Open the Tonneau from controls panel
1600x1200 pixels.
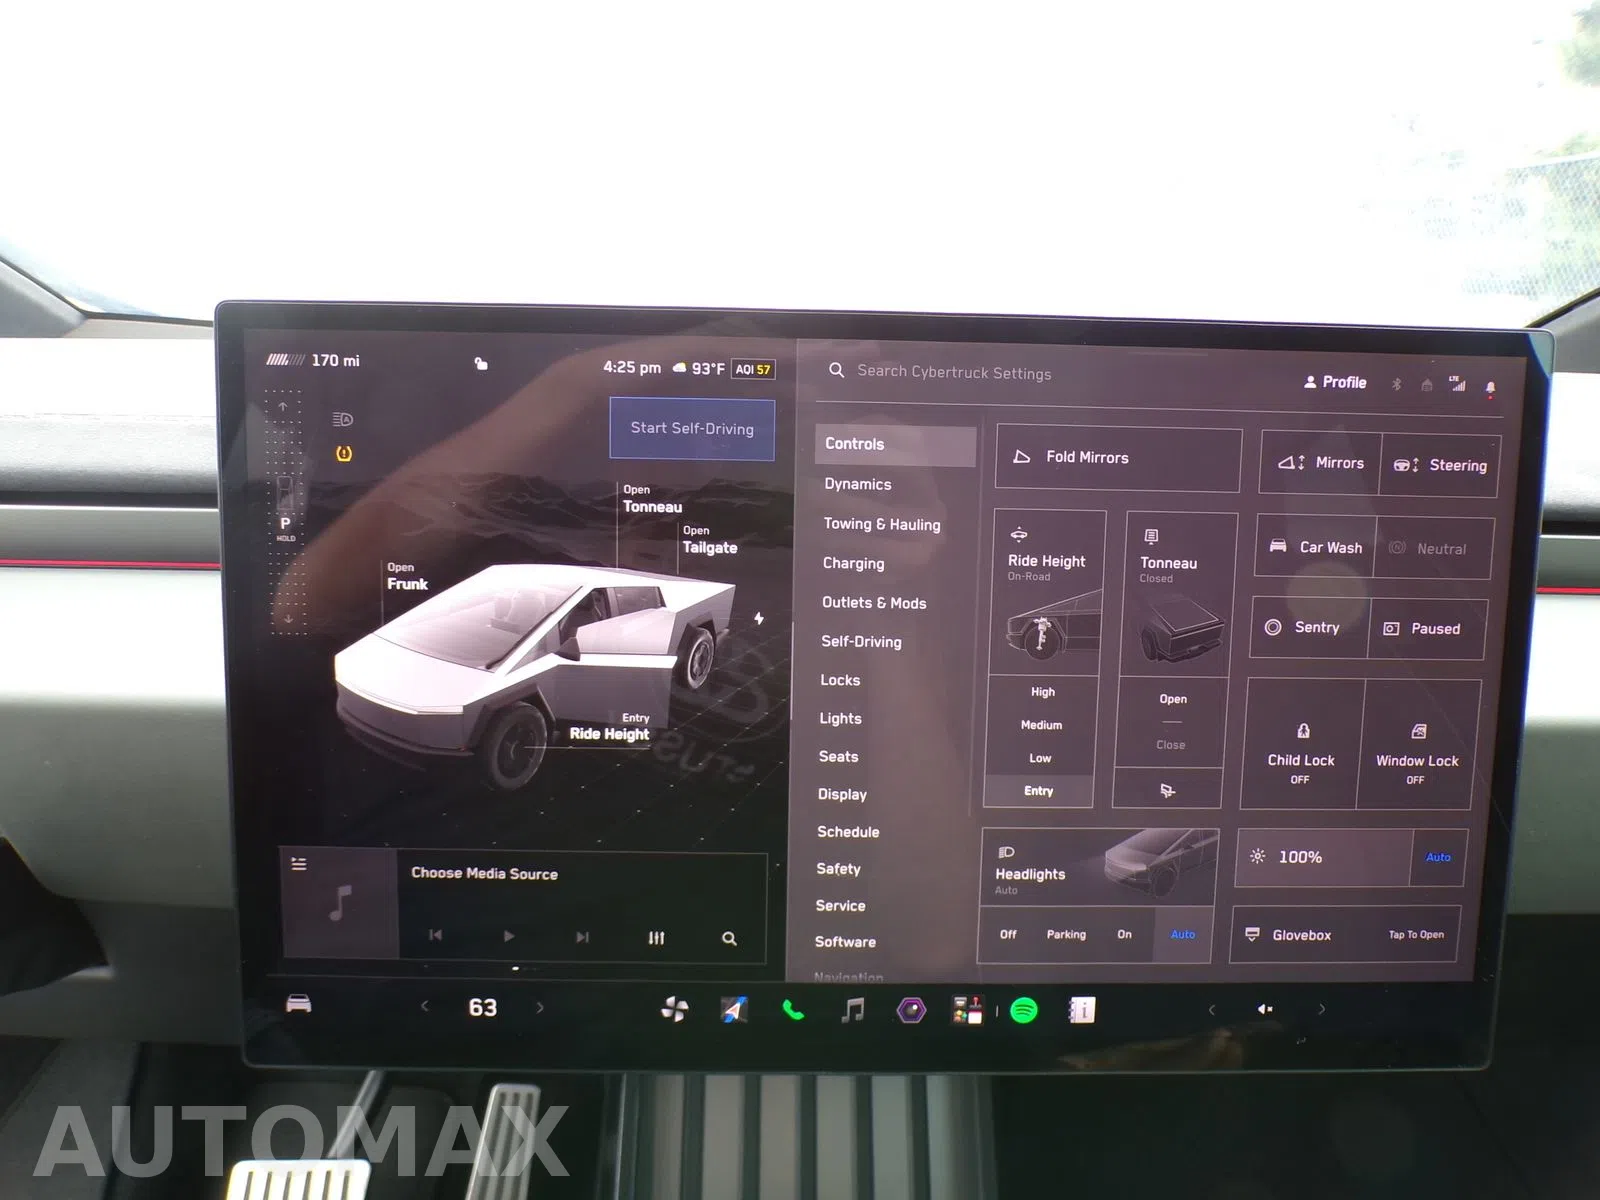click(x=1173, y=699)
